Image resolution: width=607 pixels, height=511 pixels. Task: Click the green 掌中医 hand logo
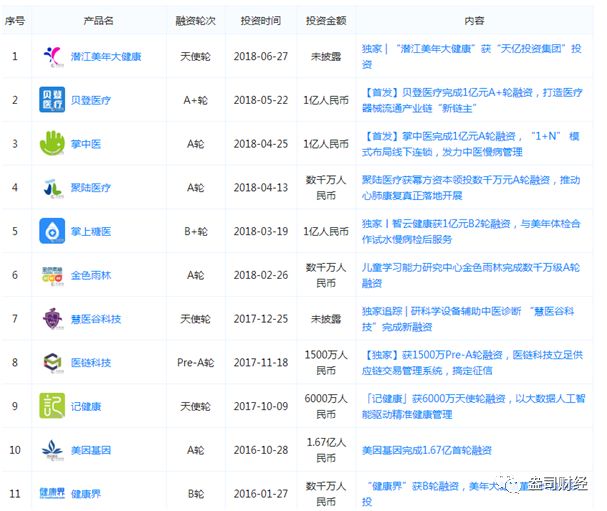point(53,144)
